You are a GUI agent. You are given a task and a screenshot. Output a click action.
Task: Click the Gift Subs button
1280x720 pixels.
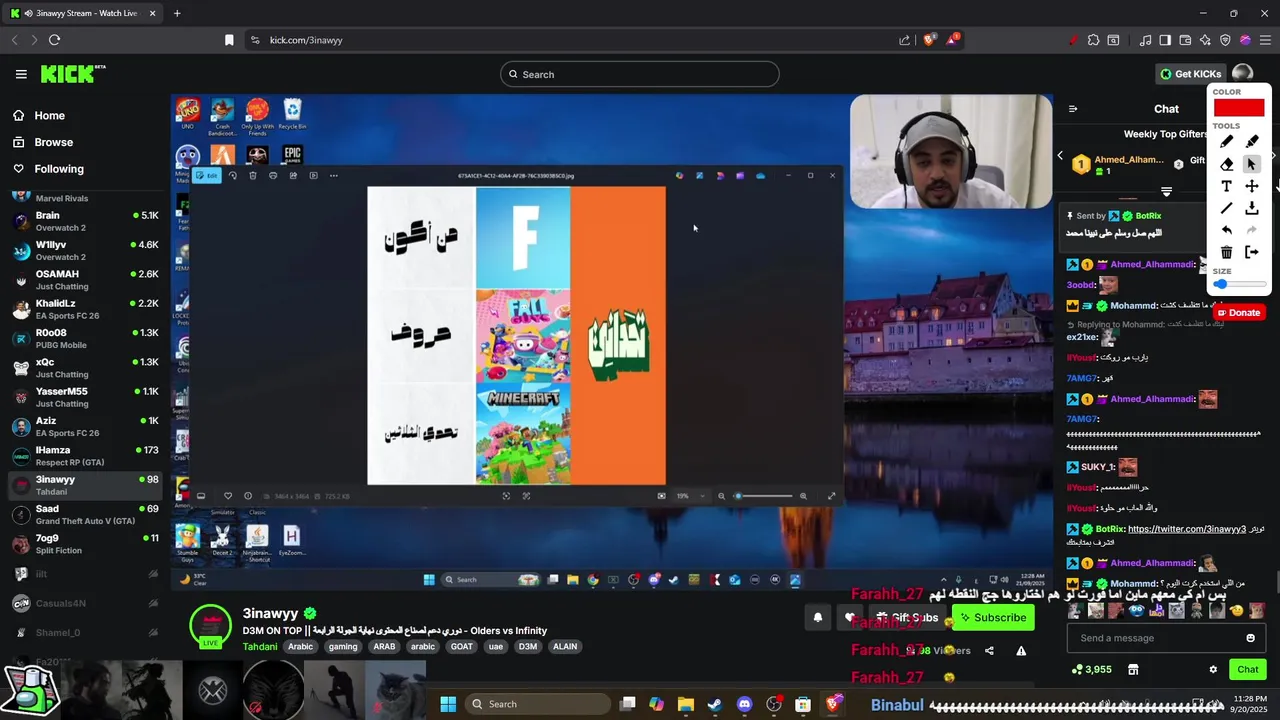click(x=908, y=618)
